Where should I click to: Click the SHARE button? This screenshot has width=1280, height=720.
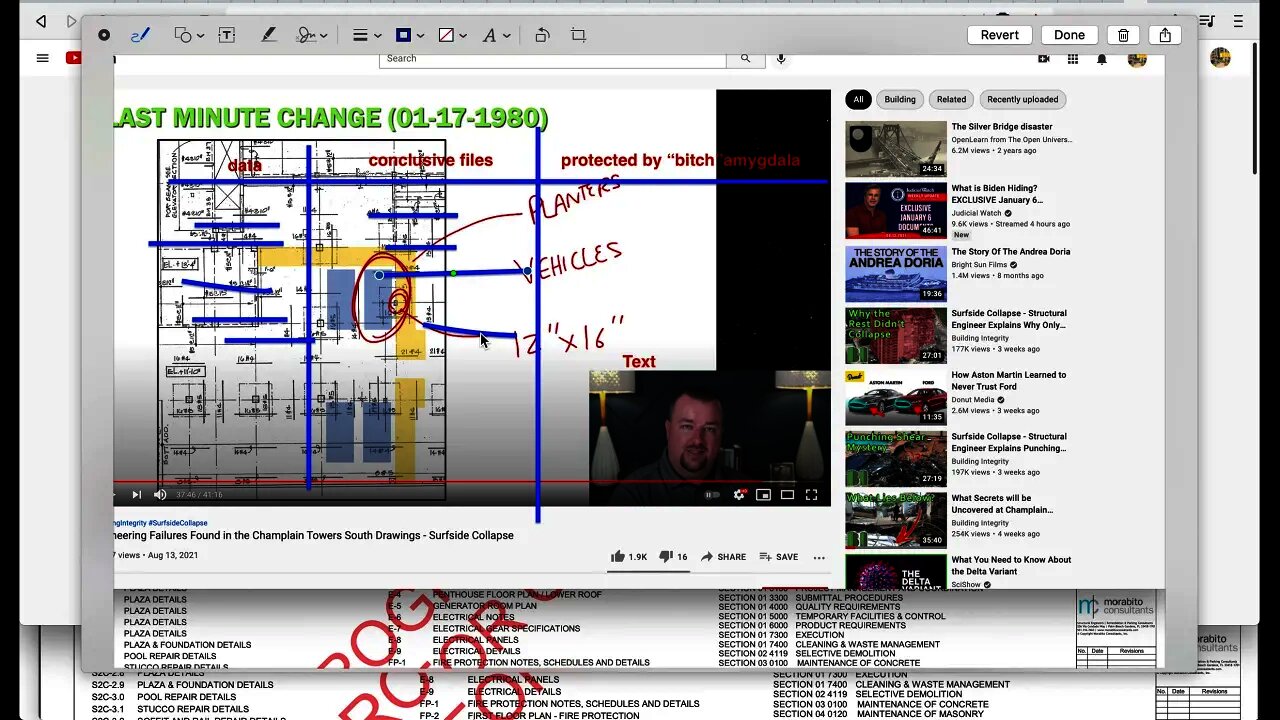click(723, 557)
